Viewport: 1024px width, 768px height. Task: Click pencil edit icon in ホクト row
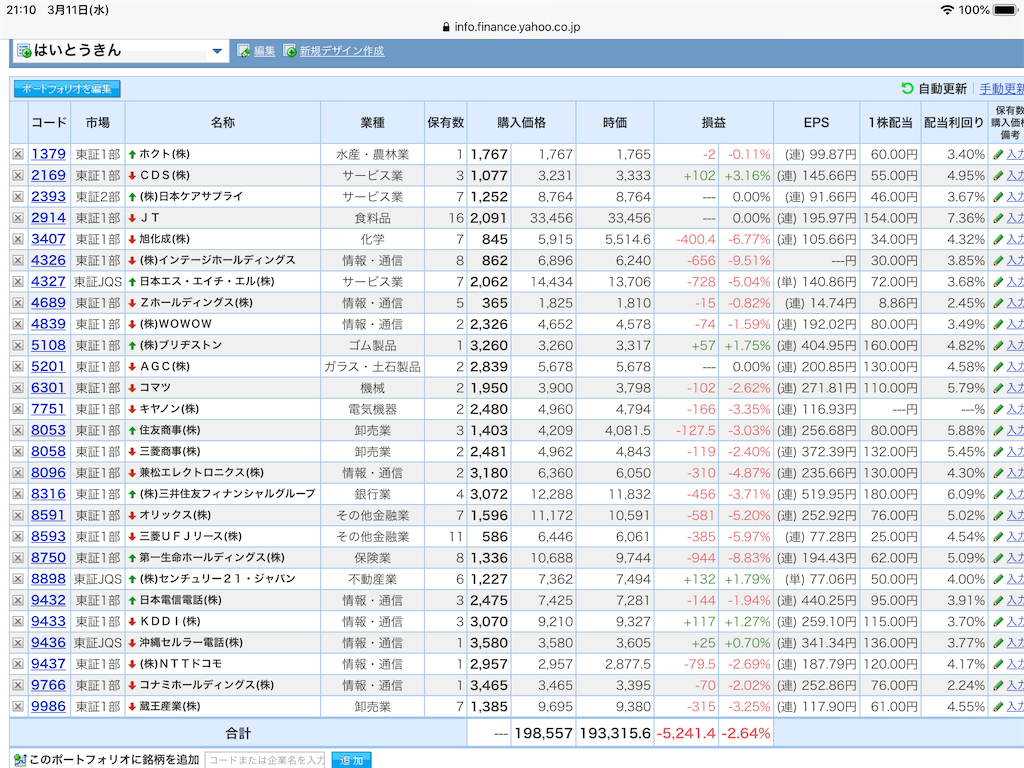(998, 155)
